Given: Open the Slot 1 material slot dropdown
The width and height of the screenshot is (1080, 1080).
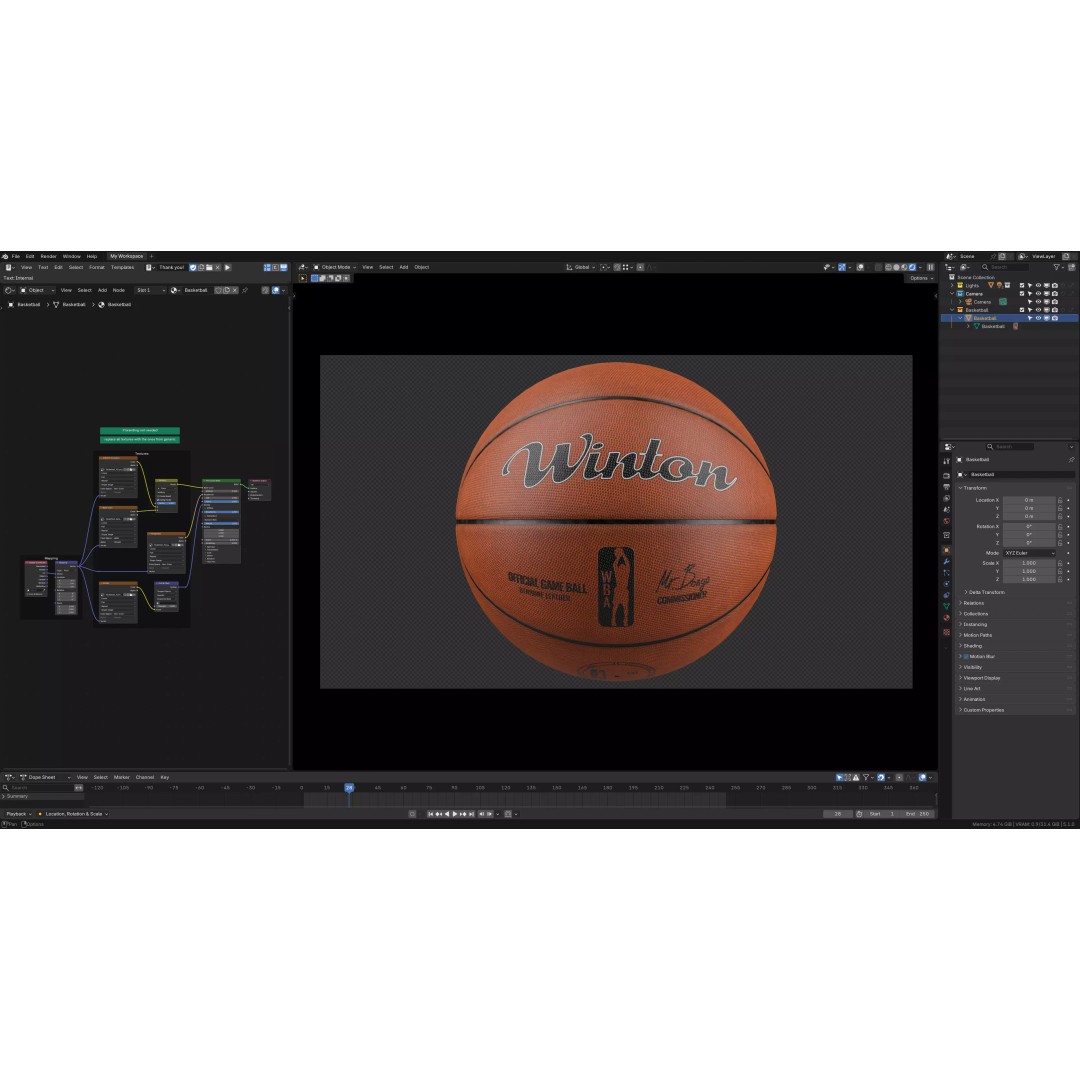Looking at the screenshot, I should [150, 290].
